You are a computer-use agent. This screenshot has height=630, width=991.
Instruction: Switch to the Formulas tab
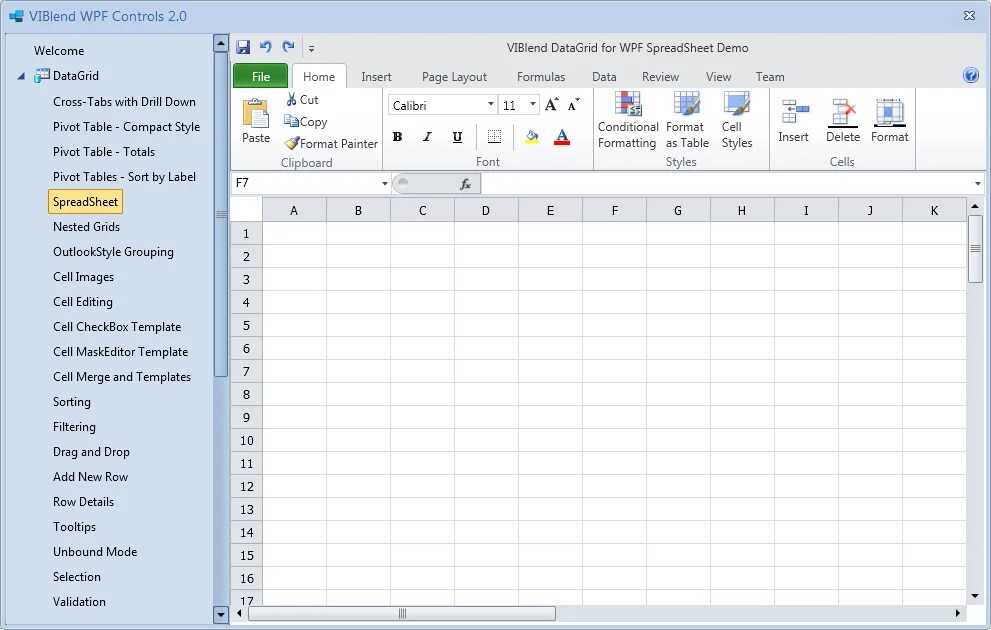(541, 76)
